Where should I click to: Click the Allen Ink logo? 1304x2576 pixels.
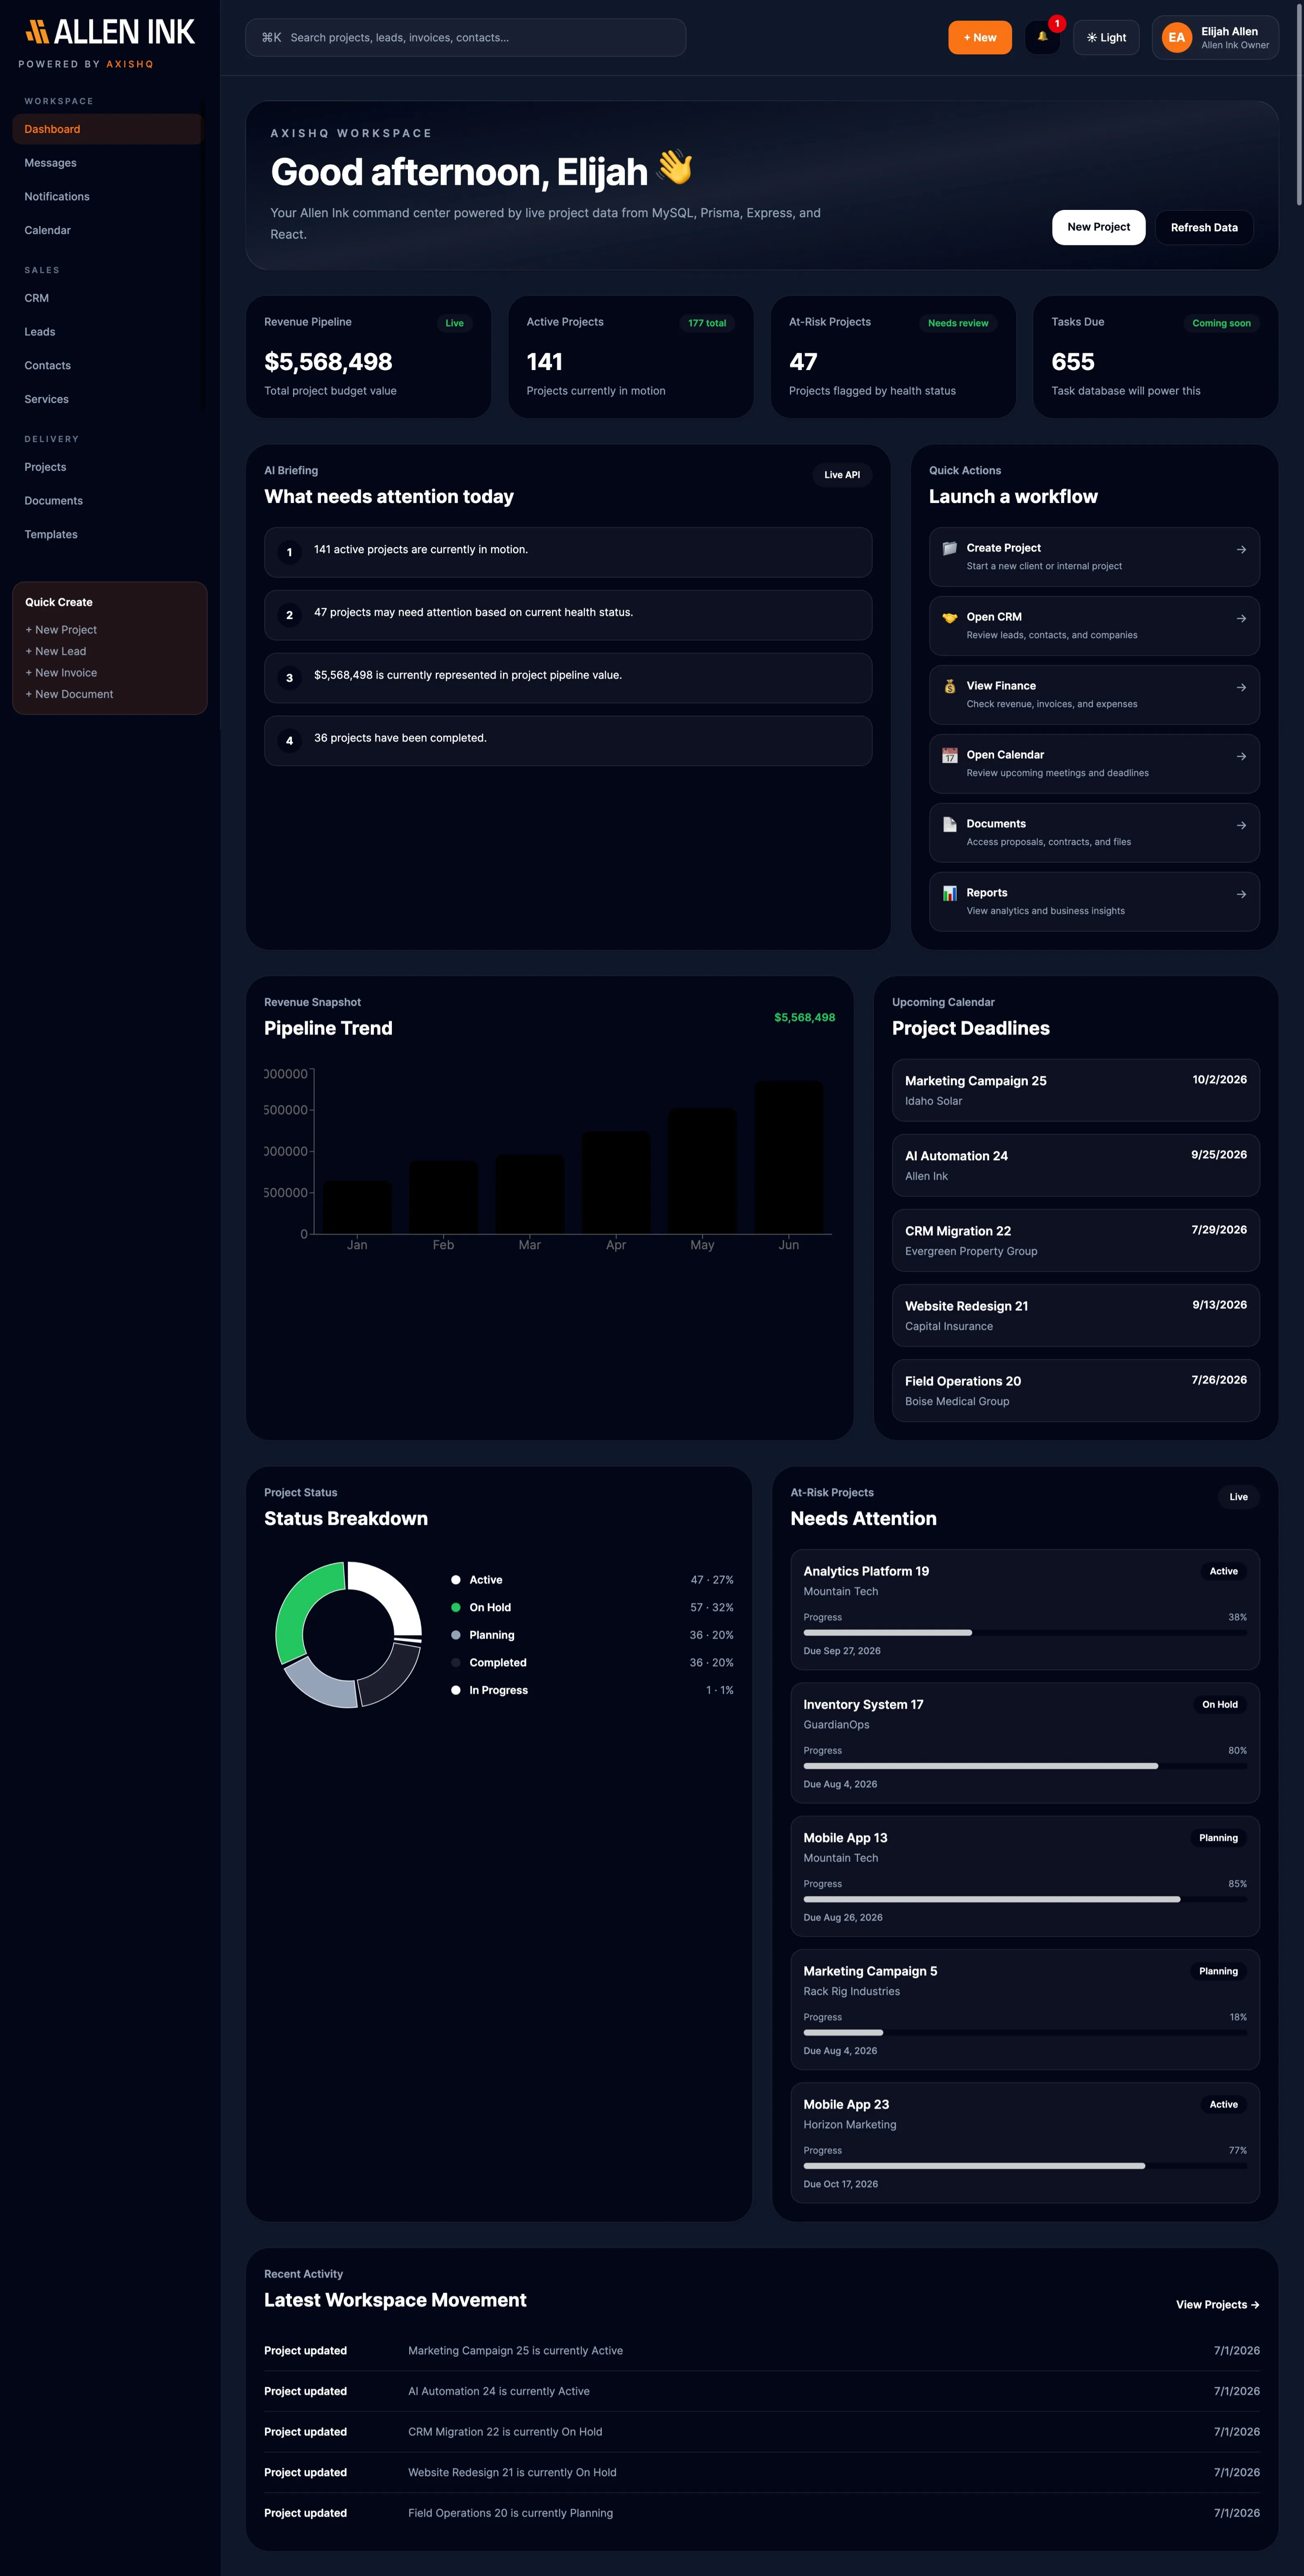point(110,32)
